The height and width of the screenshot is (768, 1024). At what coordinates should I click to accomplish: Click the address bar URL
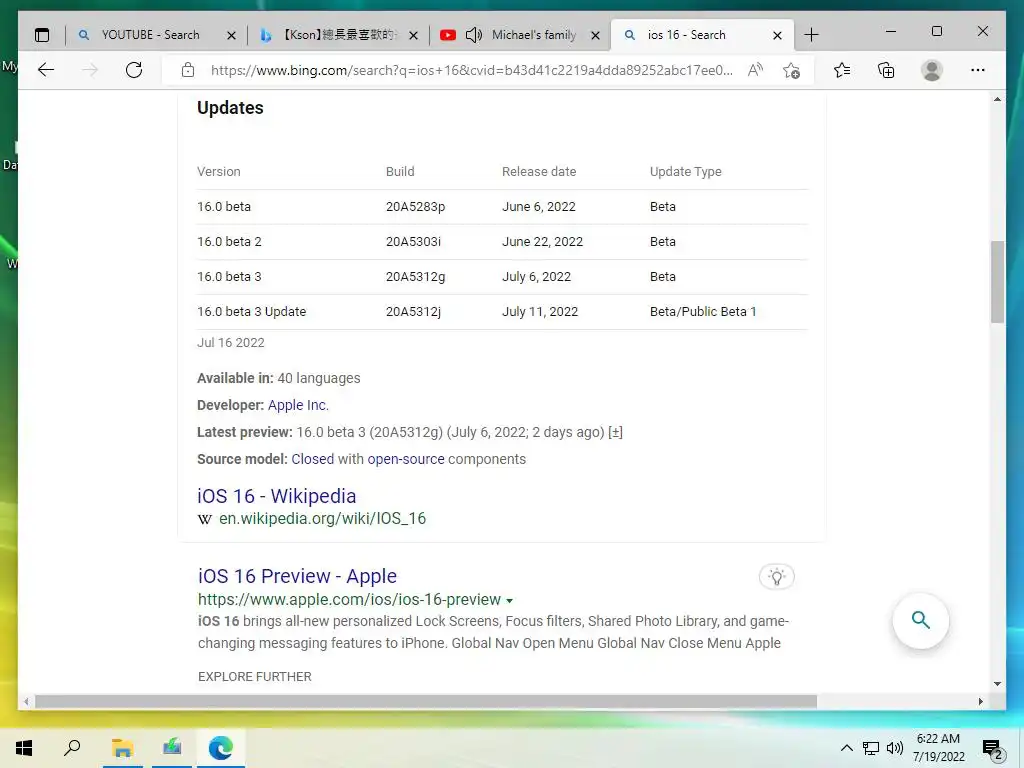(x=472, y=70)
